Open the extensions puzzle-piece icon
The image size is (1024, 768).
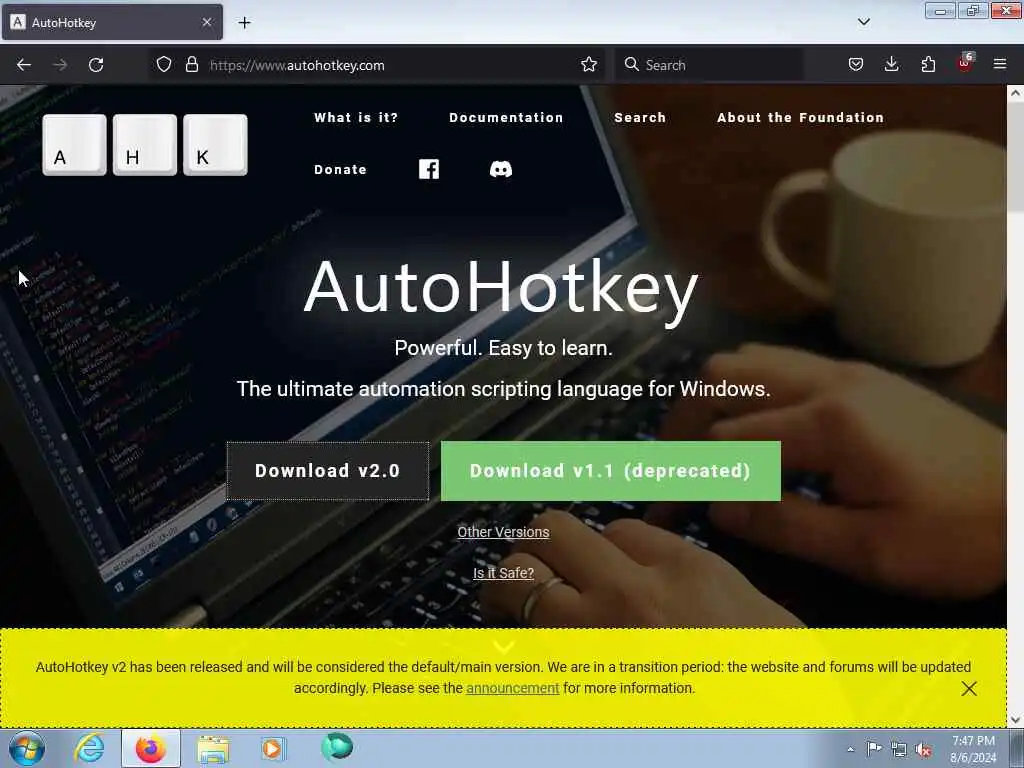928,64
